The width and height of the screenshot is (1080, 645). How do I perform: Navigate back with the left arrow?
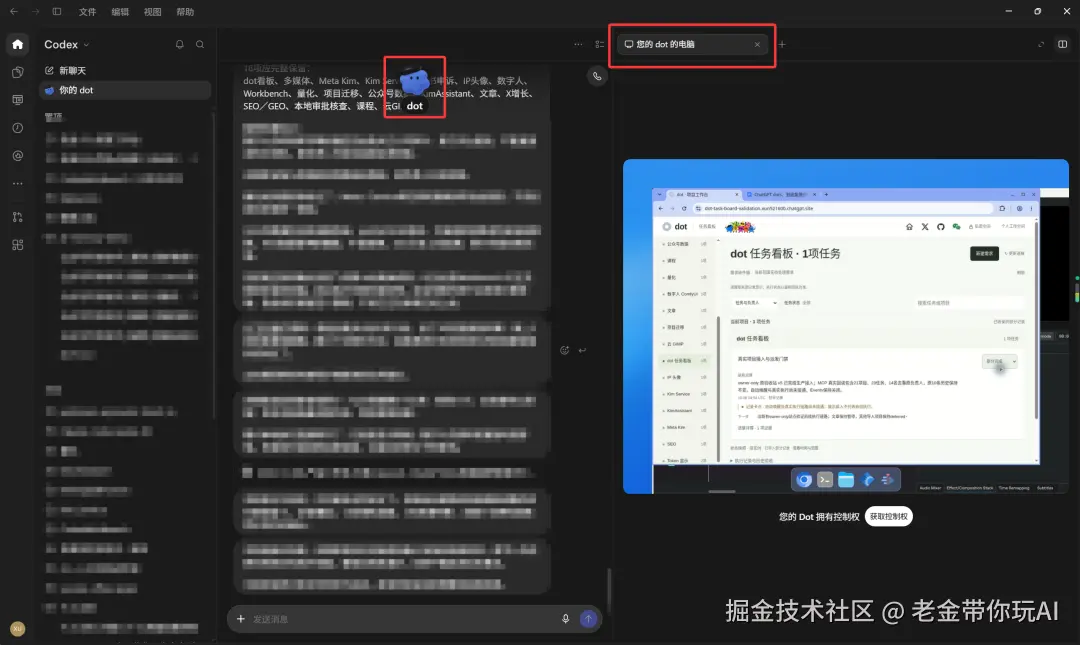pyautogui.click(x=14, y=12)
